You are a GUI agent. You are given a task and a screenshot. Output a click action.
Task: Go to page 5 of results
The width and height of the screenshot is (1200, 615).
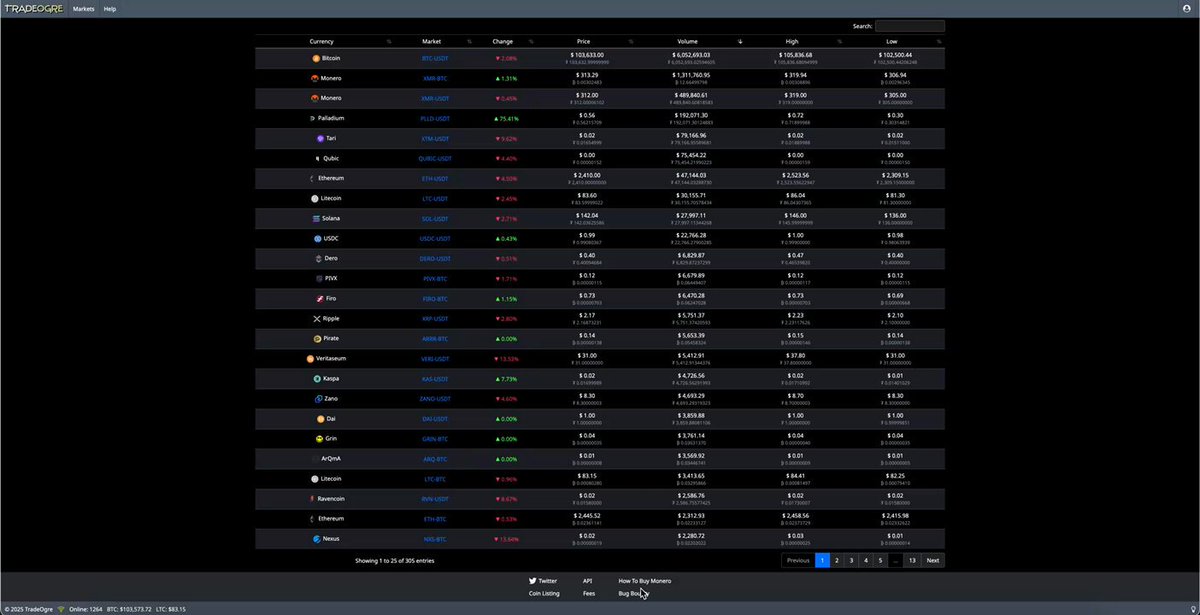(x=880, y=560)
